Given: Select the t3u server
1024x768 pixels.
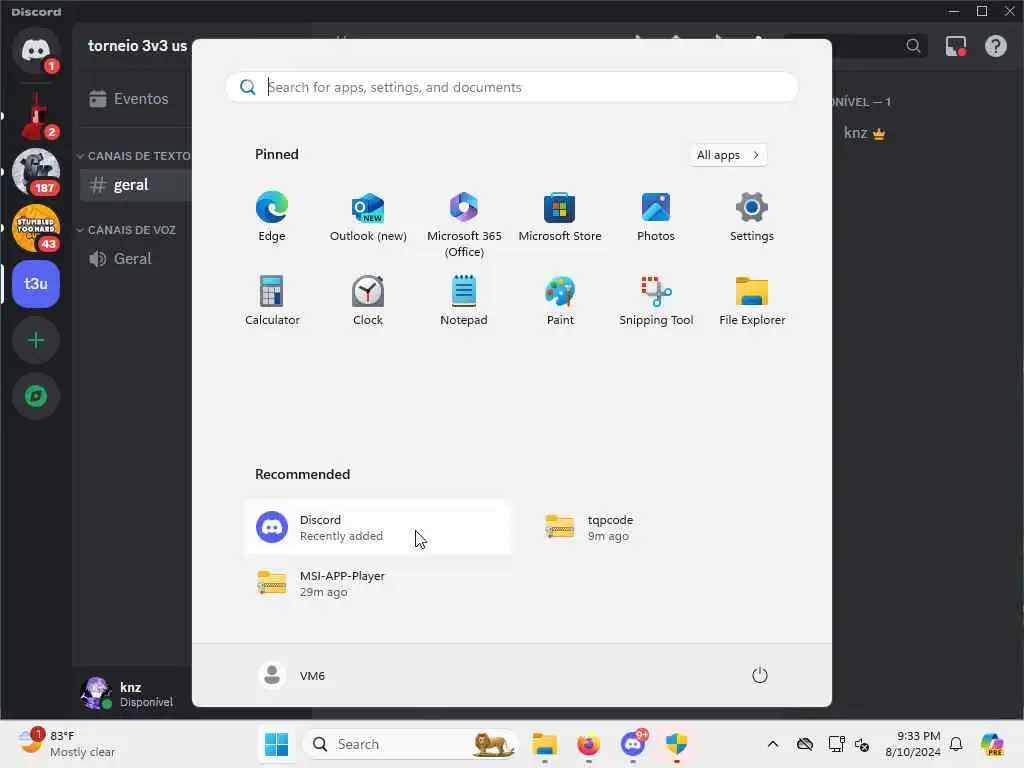Looking at the screenshot, I should [x=36, y=284].
